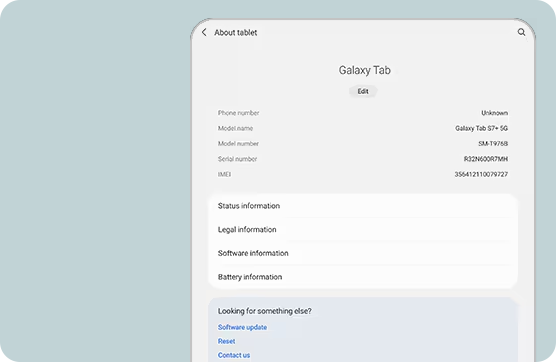The height and width of the screenshot is (362, 556).
Task: Open search with the magnifier icon
Action: coord(521,32)
